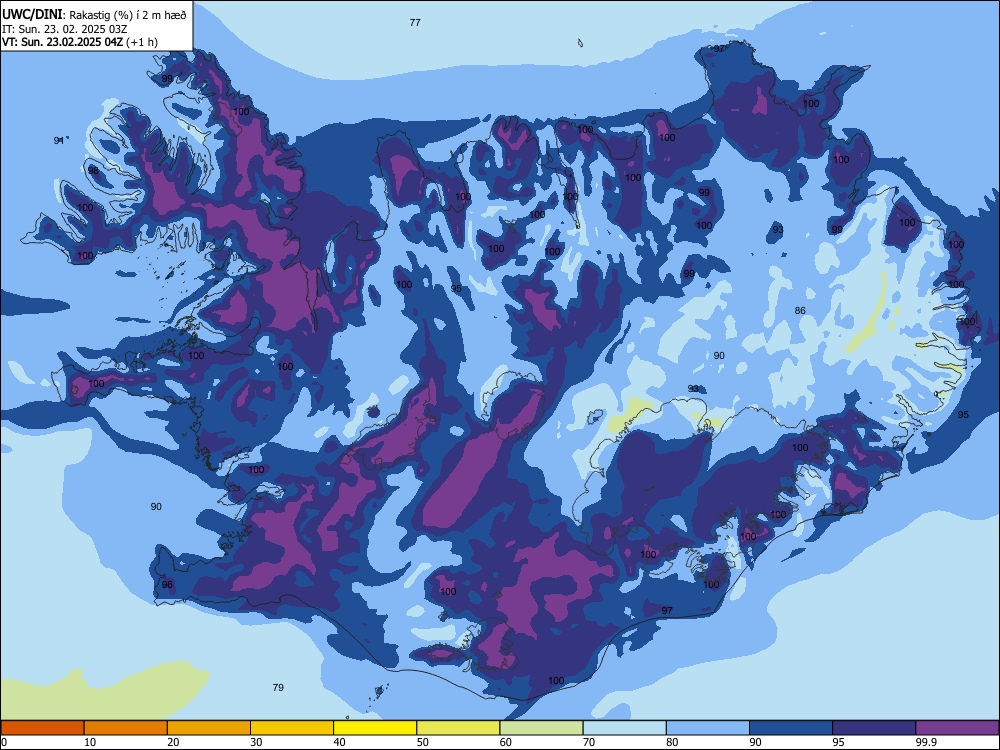Choose the purple legend swatch above 99.9
1000x750 pixels.
pos(957,728)
